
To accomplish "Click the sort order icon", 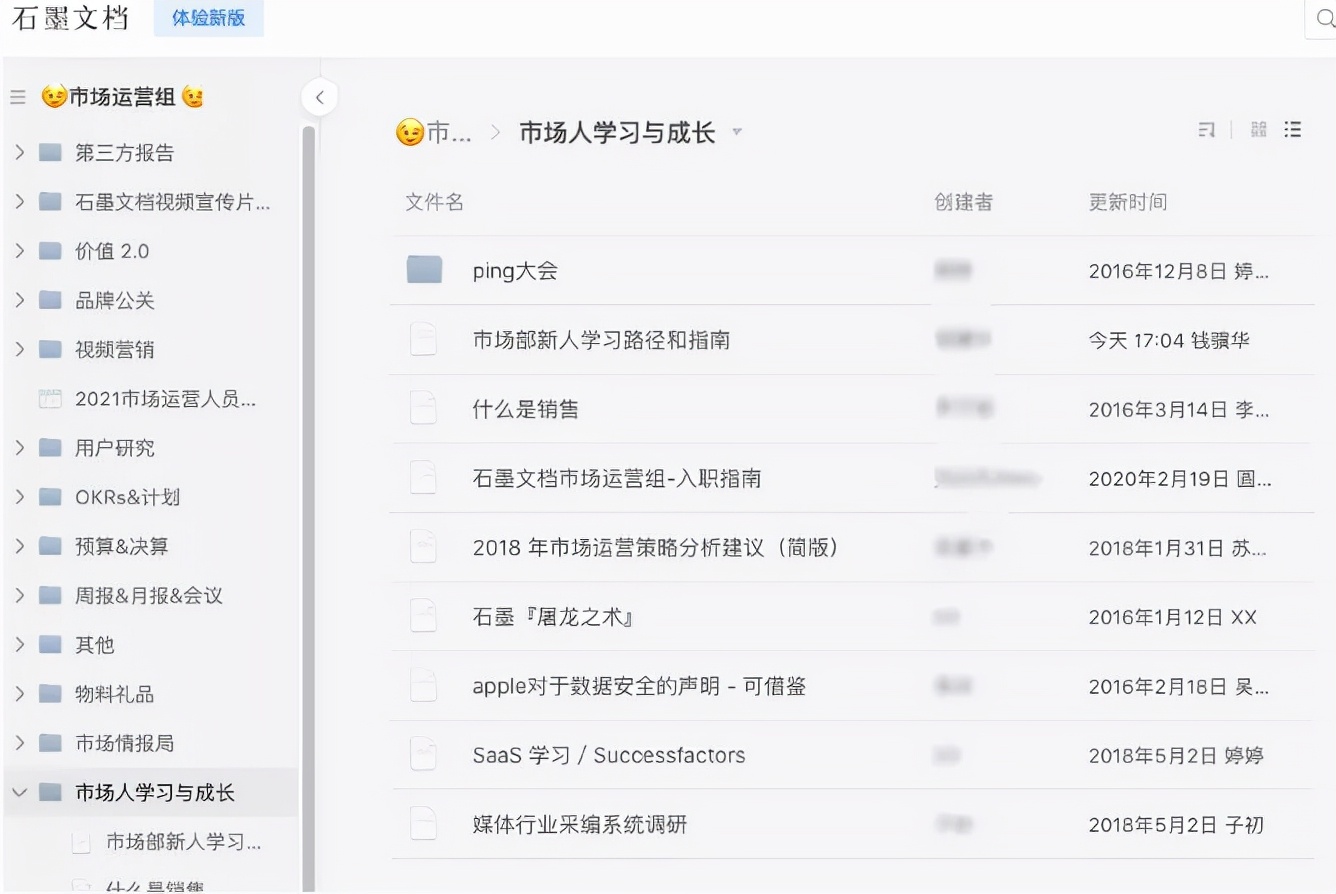I will pyautogui.click(x=1207, y=130).
